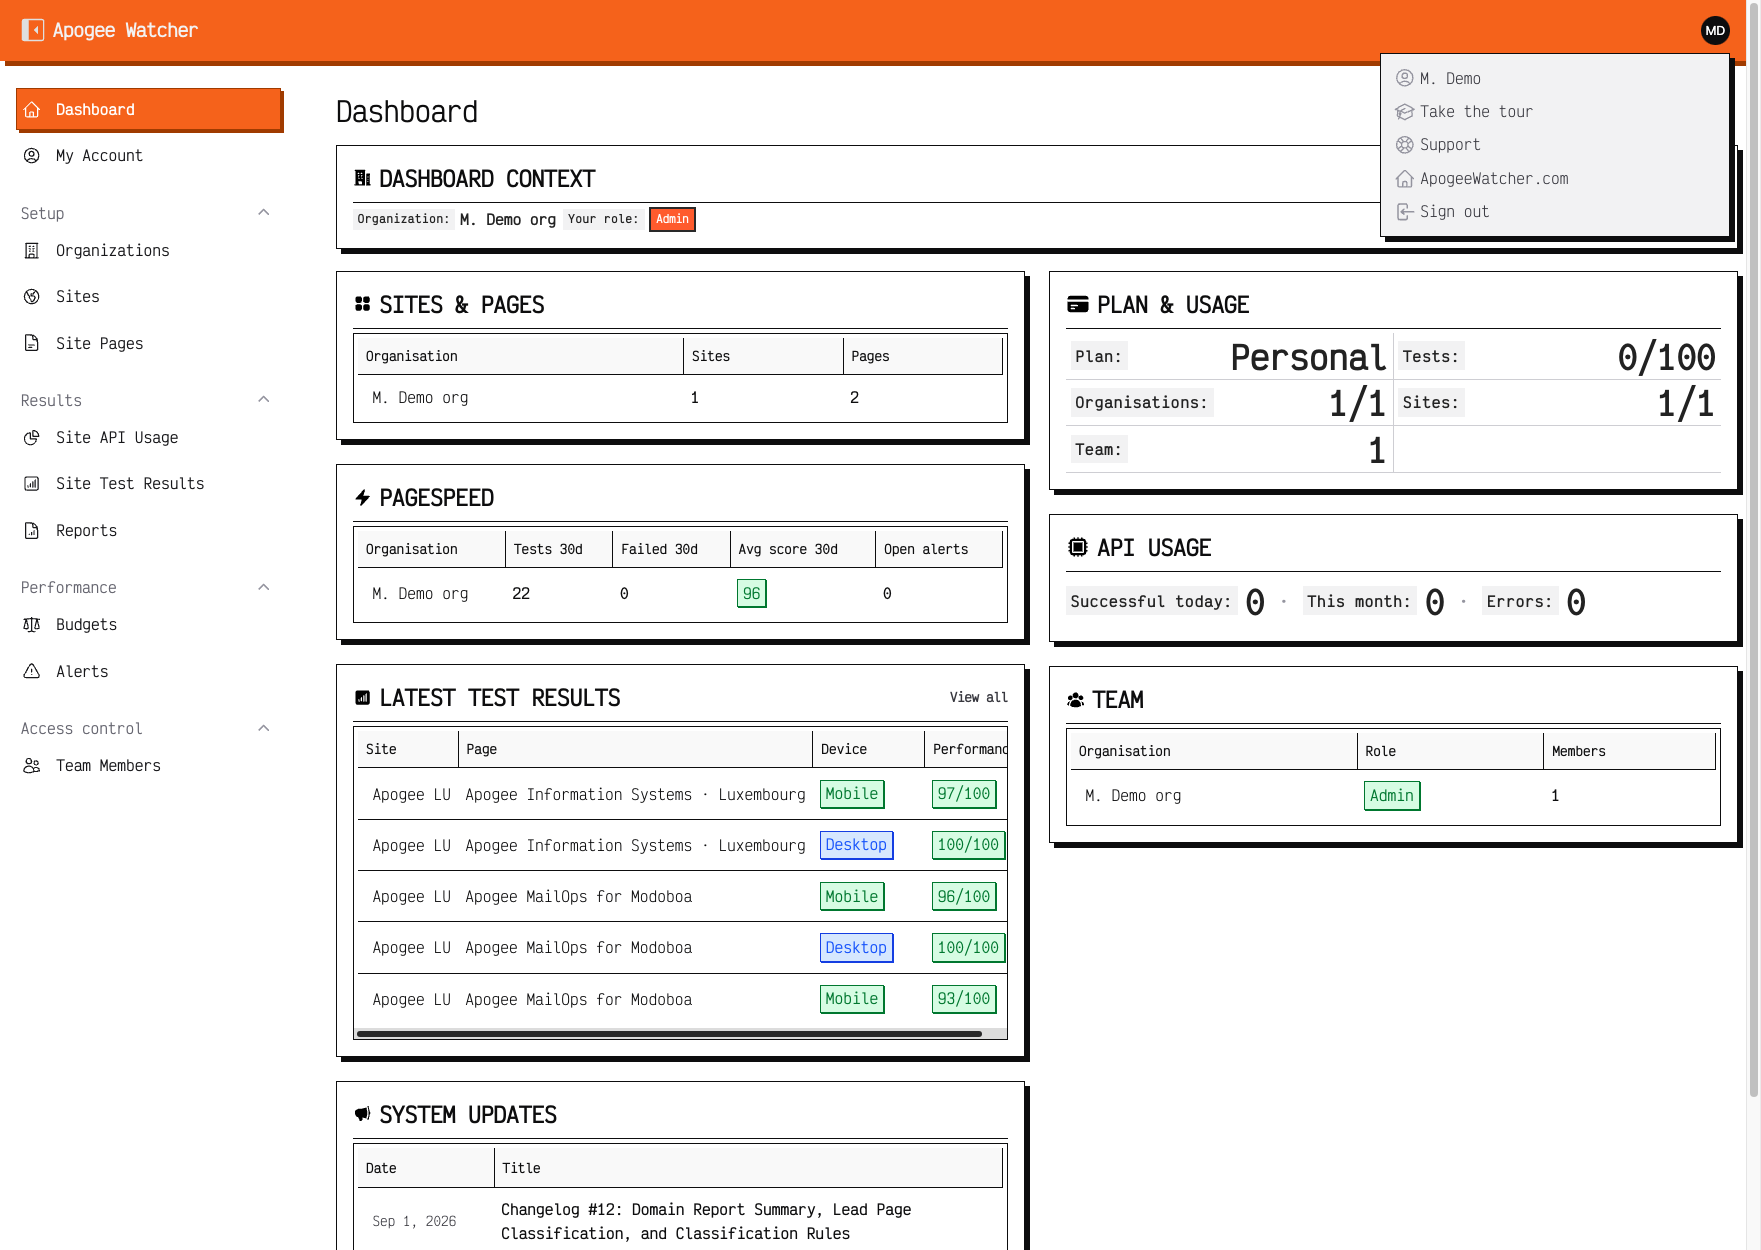Collapse the Access control section chevron
This screenshot has height=1250, width=1761.
[264, 728]
